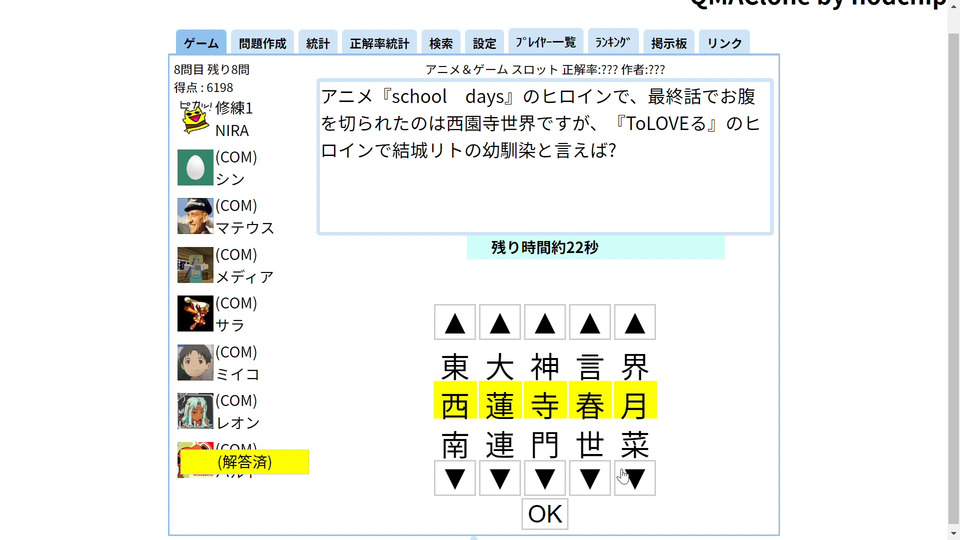
Task: Click サラ's dark avatar image
Action: pyautogui.click(x=195, y=313)
